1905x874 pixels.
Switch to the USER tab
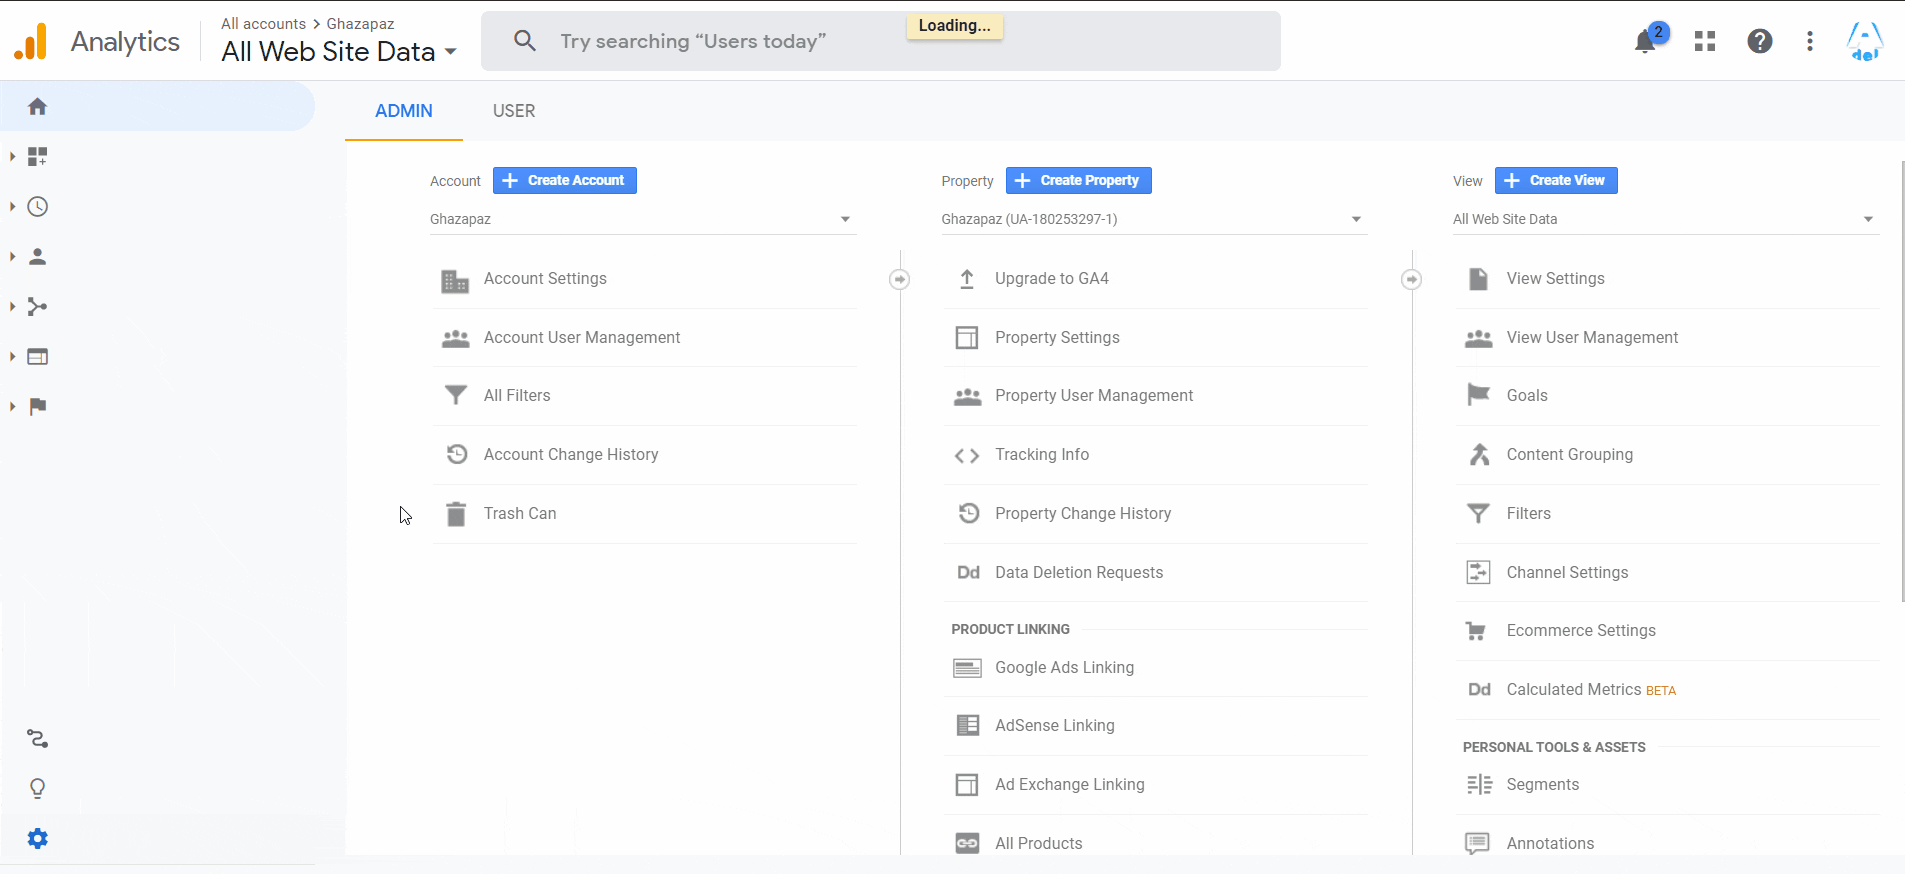coord(514,111)
